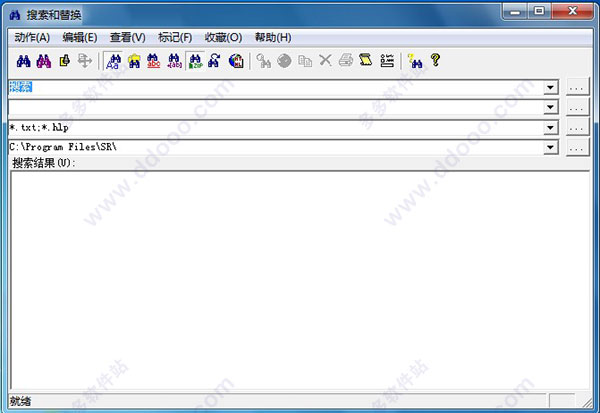Toggle search ZIP files binoculars option
Image resolution: width=600 pixels, height=413 pixels.
click(195, 61)
